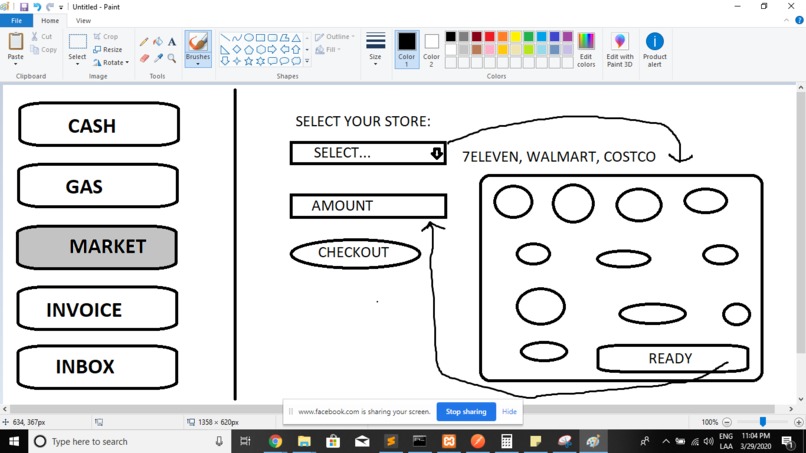The height and width of the screenshot is (453, 806).
Task: Open the Windows notification center
Action: 787,441
